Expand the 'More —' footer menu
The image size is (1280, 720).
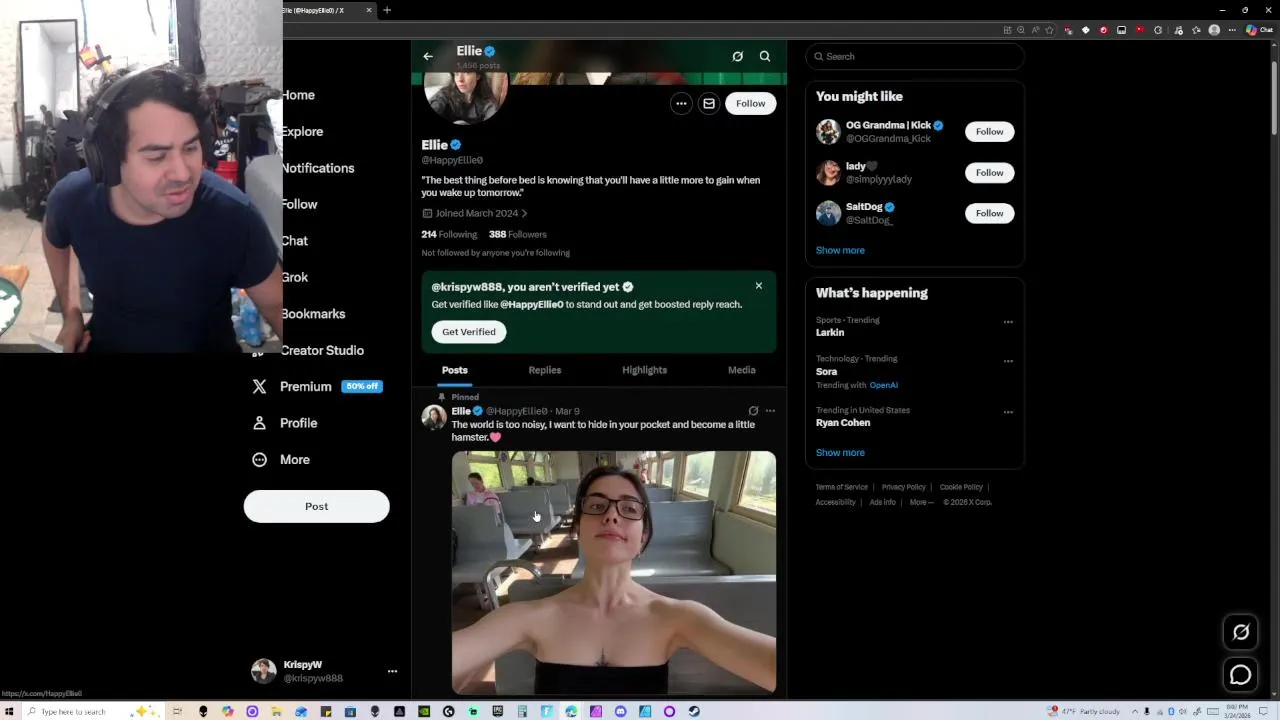coord(921,502)
